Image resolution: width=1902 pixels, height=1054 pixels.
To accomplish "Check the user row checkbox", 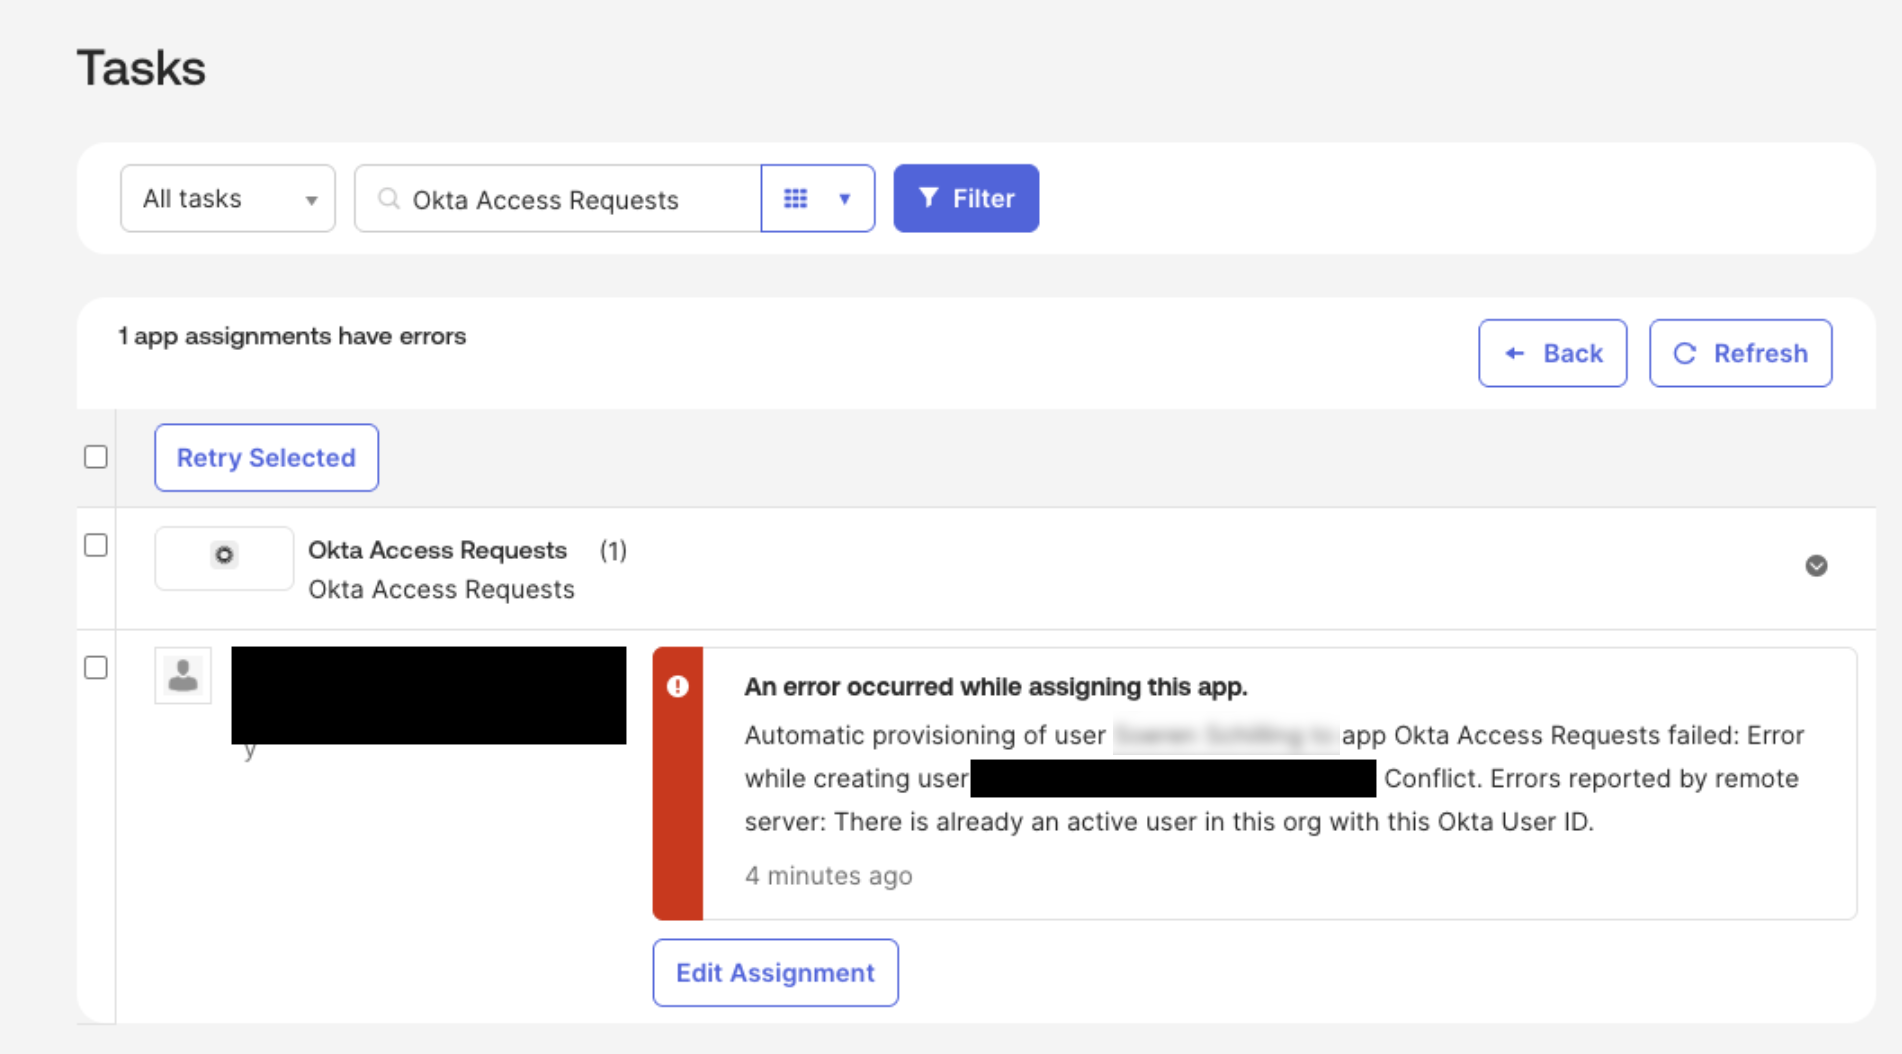I will coord(96,667).
